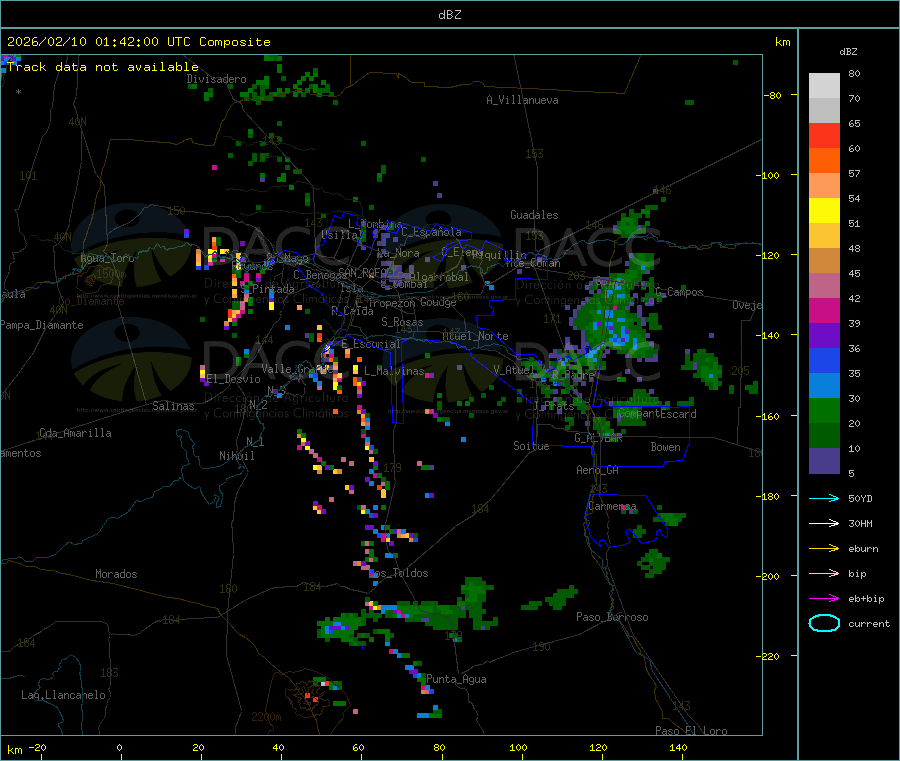
Task: Select the red swatch in the dBZ scale
Action: (x=824, y=135)
